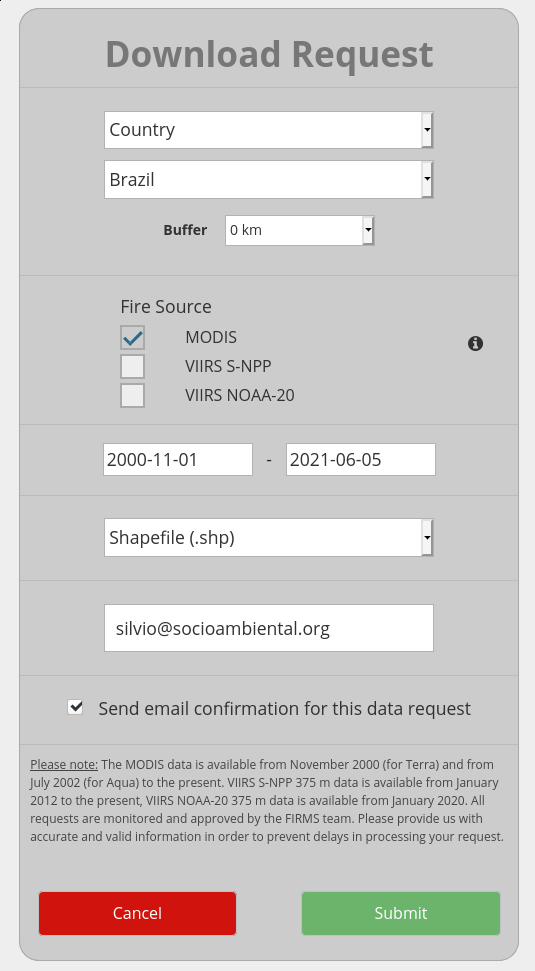Click the green Submit button
This screenshot has width=535, height=971.
401,913
